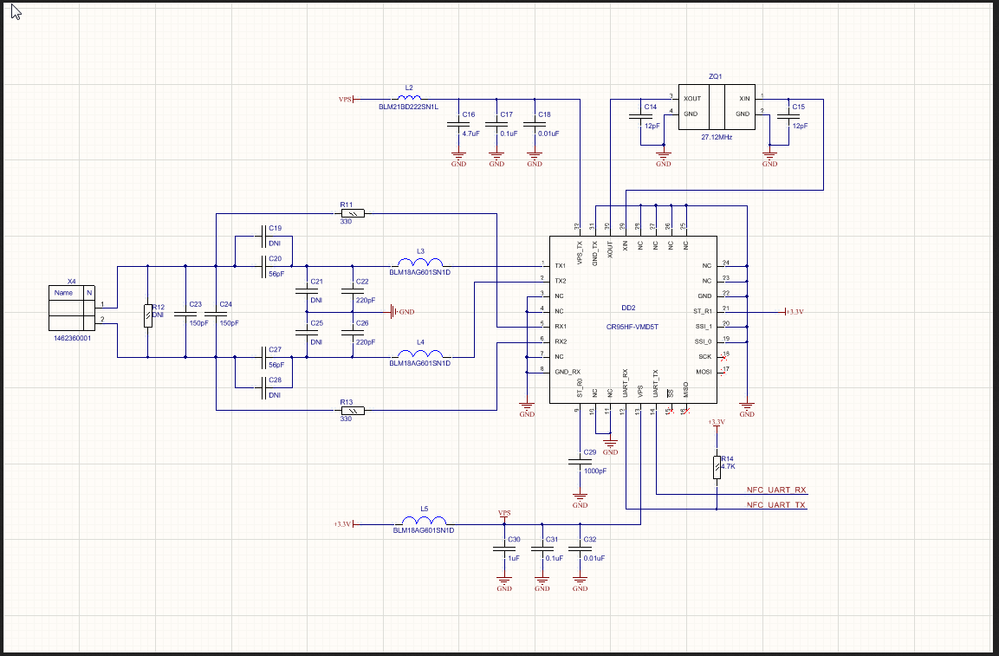Select capacitor C28 symbol
The image size is (999, 656).
(x=264, y=388)
